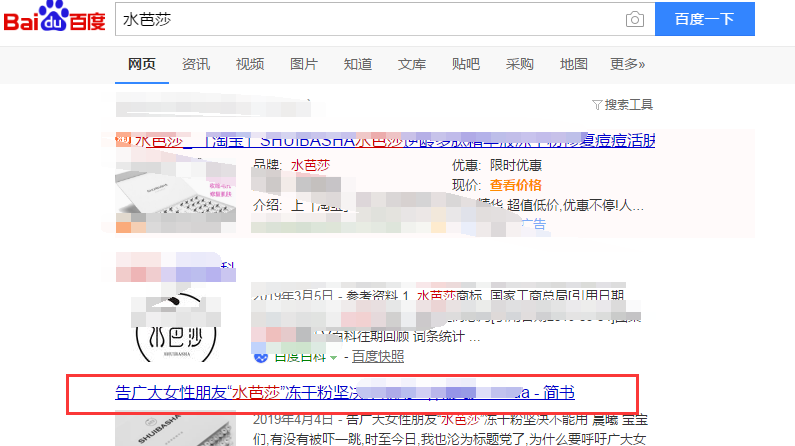Select the 采购 tab
795x446 pixels.
click(520, 65)
